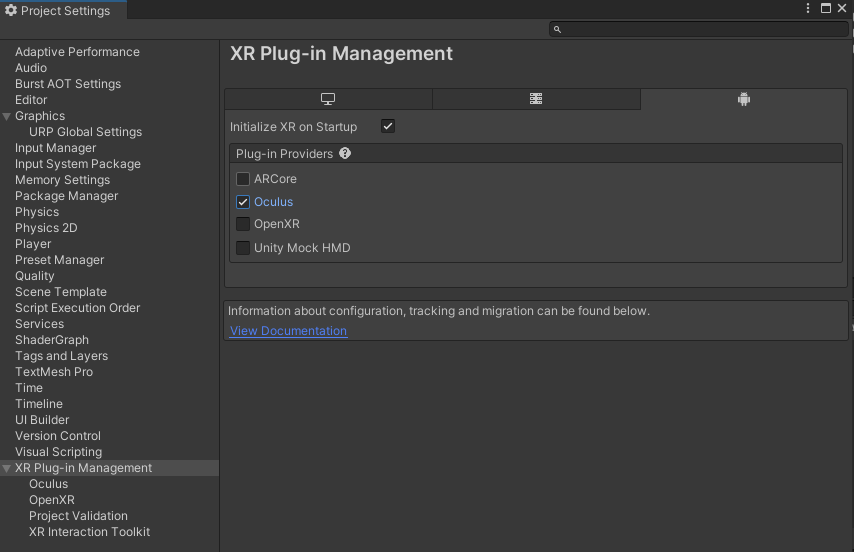
Task: Open the Project Validation settings
Action: click(x=78, y=516)
